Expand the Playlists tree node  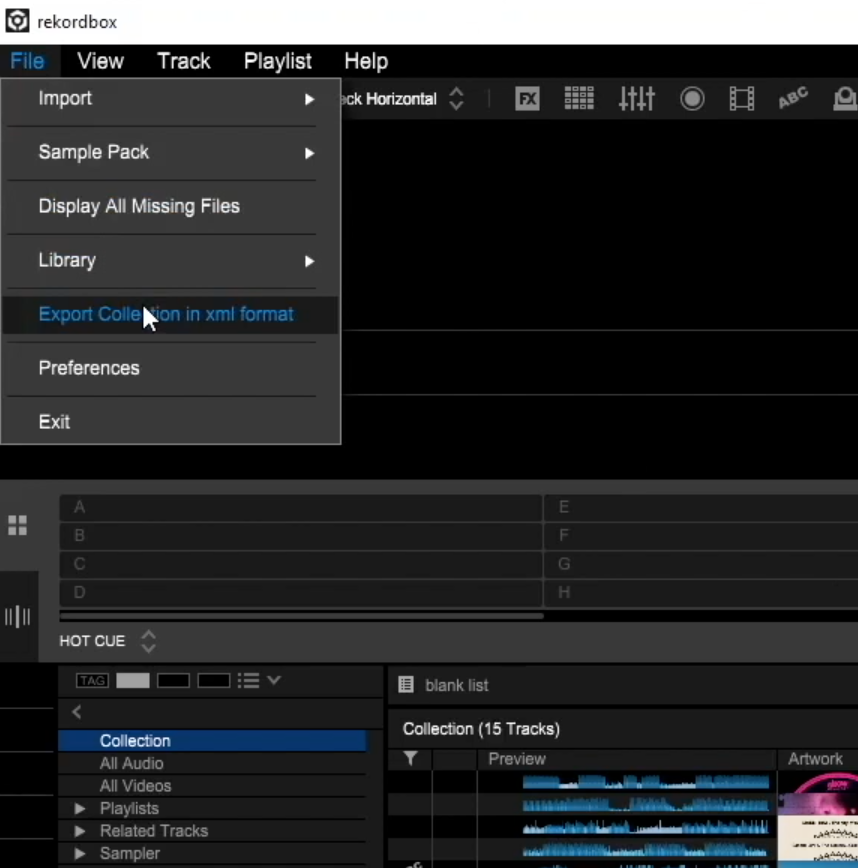pos(80,808)
